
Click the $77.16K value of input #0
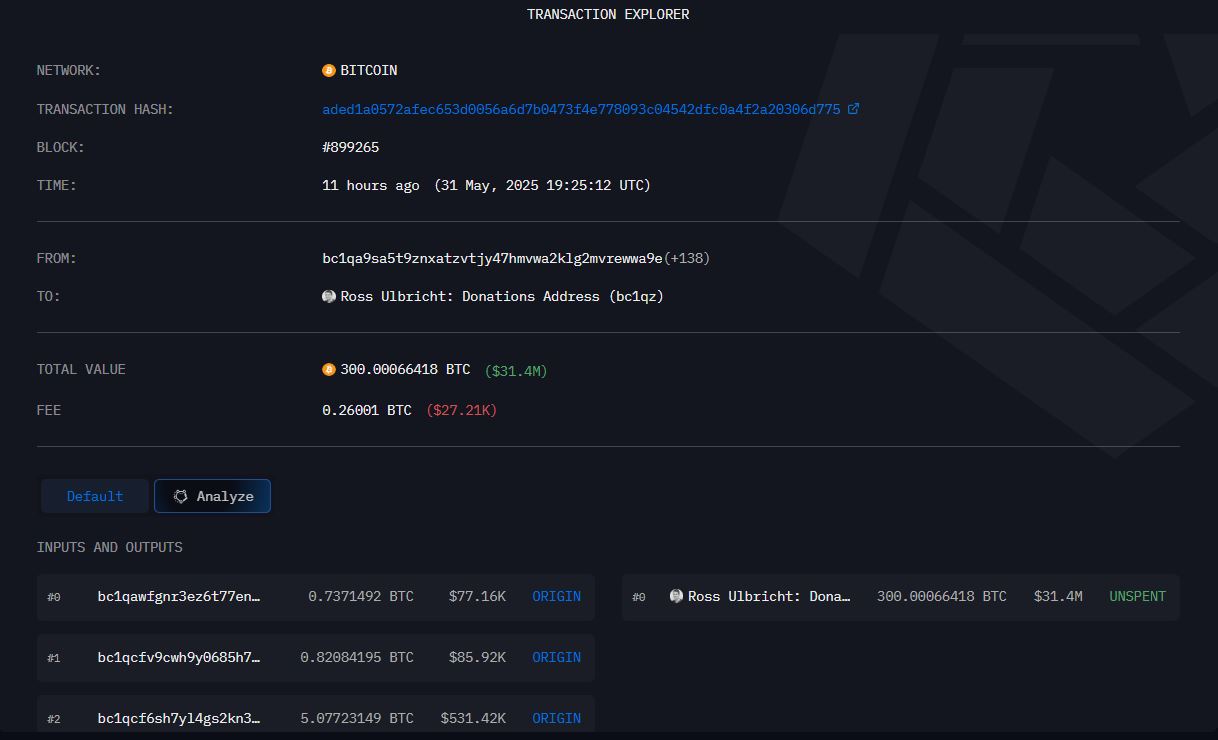click(477, 596)
